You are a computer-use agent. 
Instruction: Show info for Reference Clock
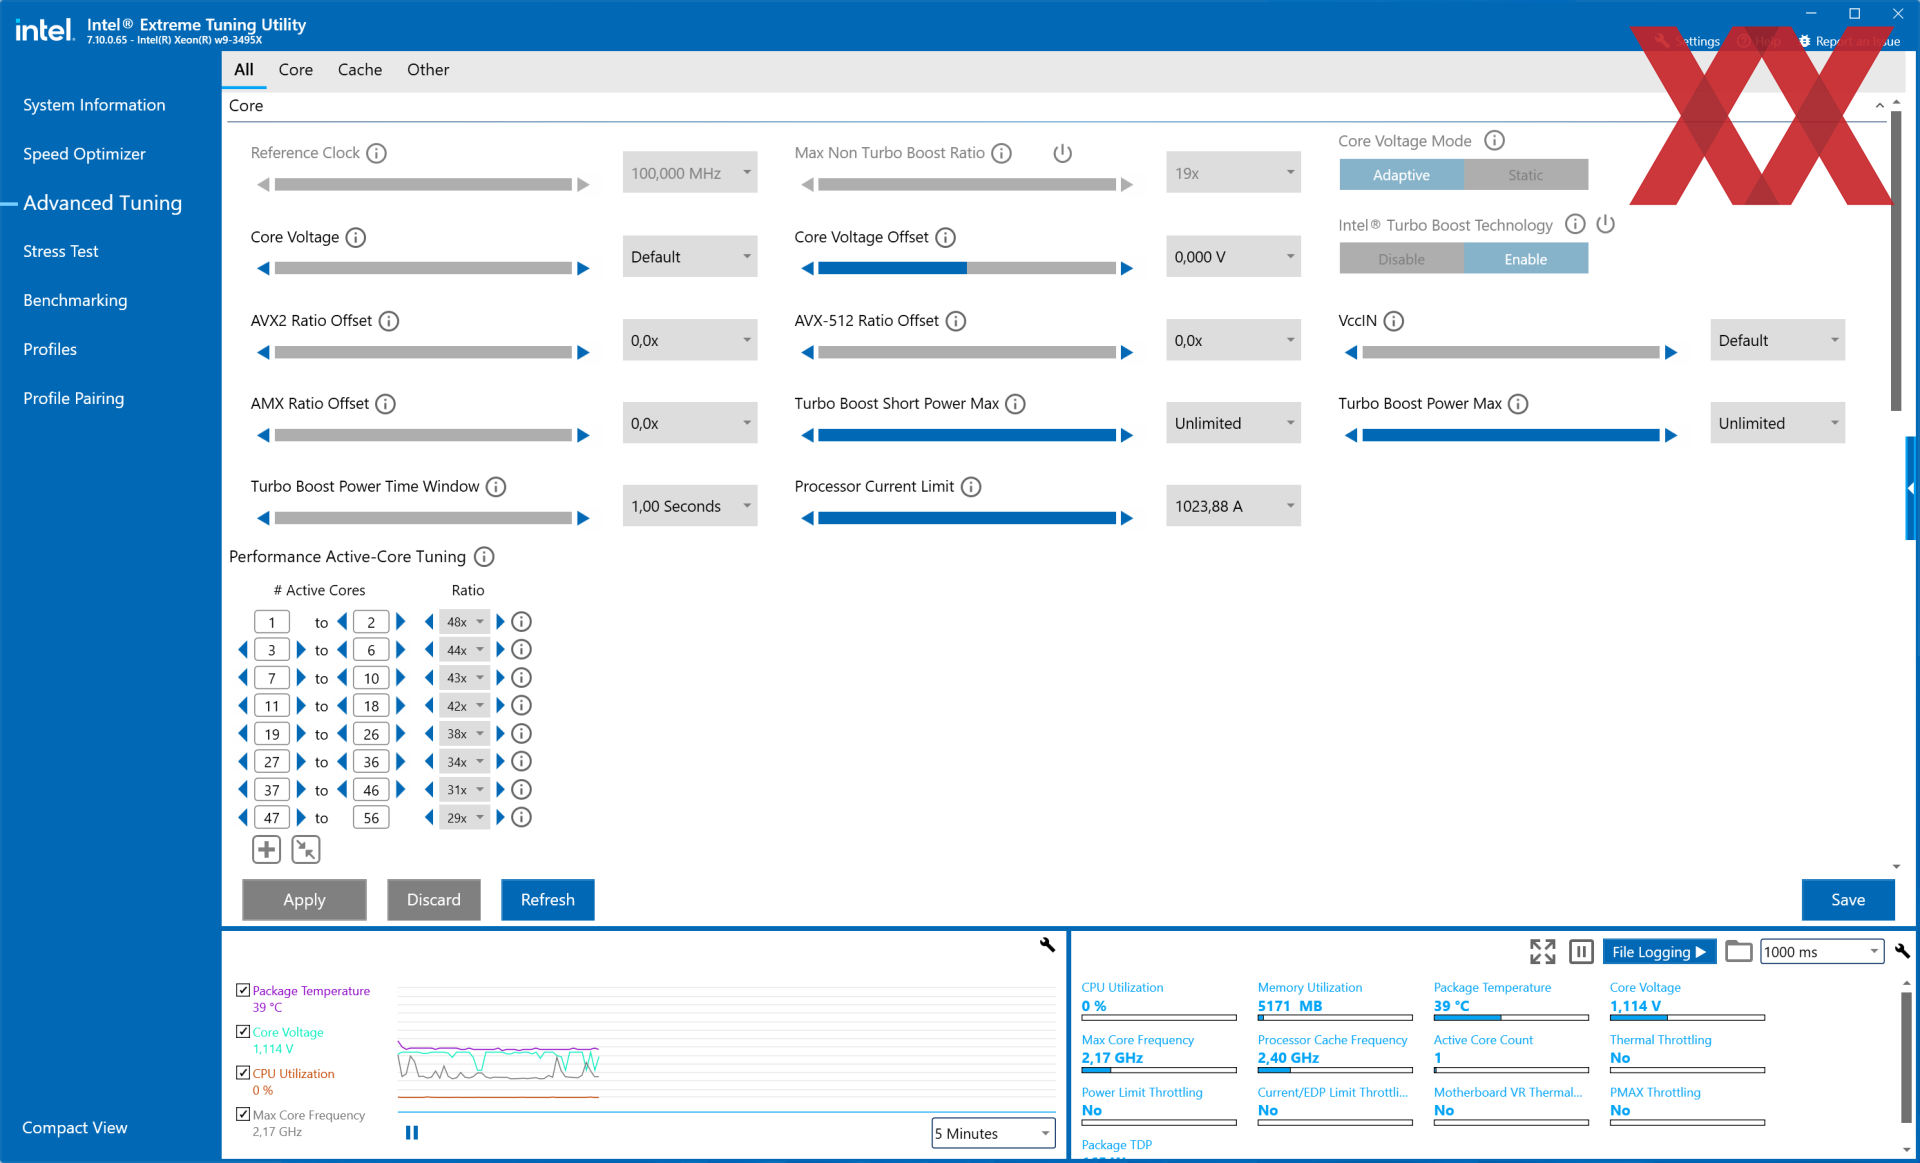click(376, 153)
